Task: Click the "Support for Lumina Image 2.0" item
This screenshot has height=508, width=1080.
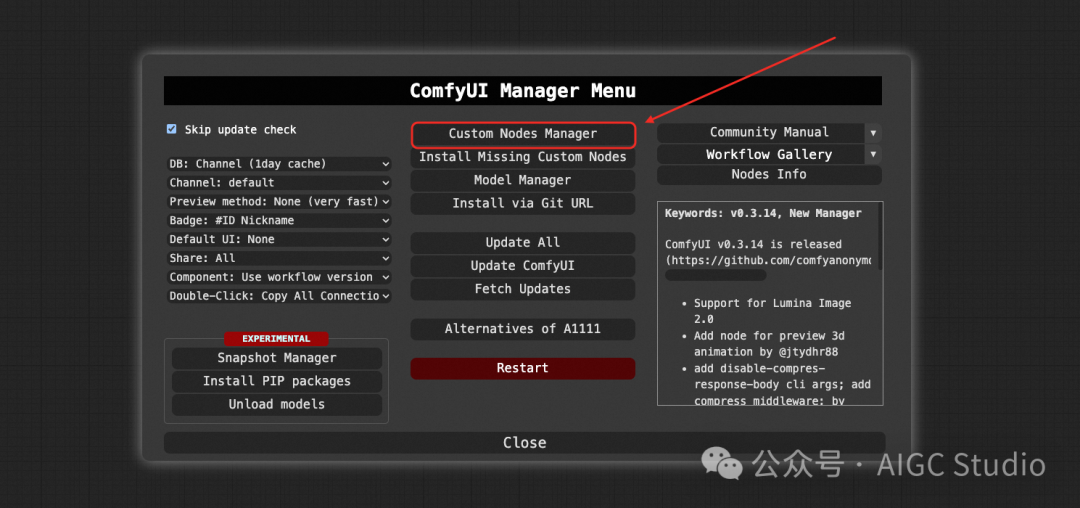Action: point(772,311)
